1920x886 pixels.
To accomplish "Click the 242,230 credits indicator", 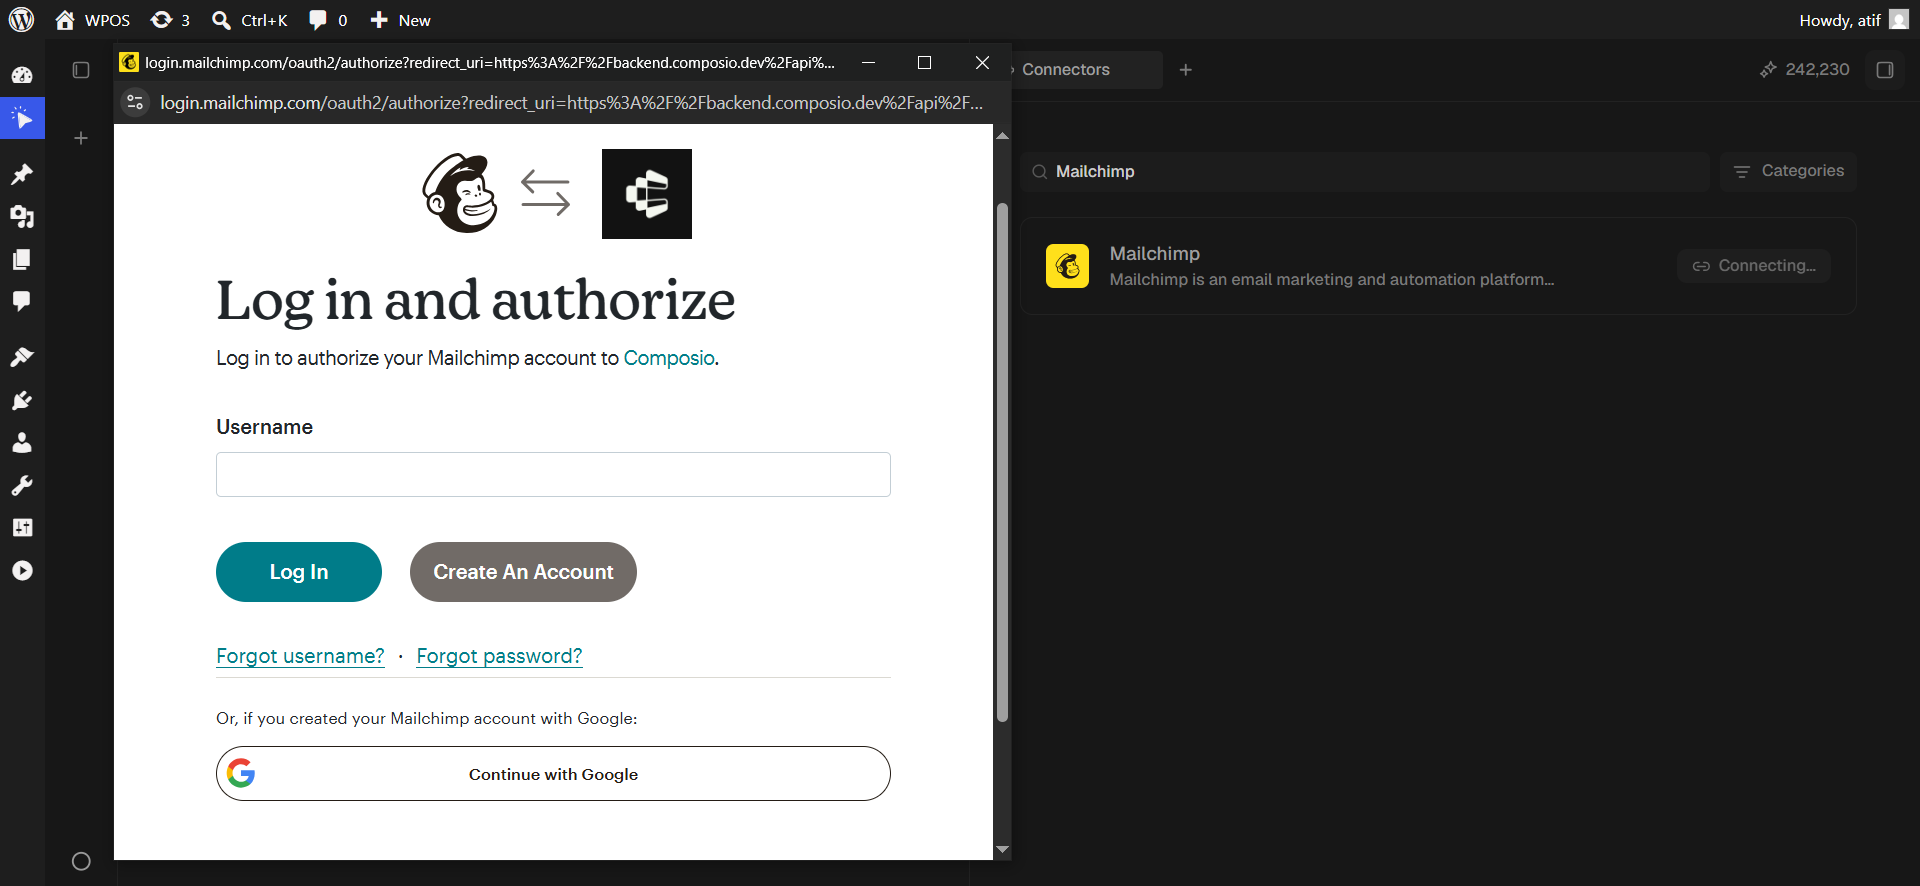I will tap(1804, 70).
